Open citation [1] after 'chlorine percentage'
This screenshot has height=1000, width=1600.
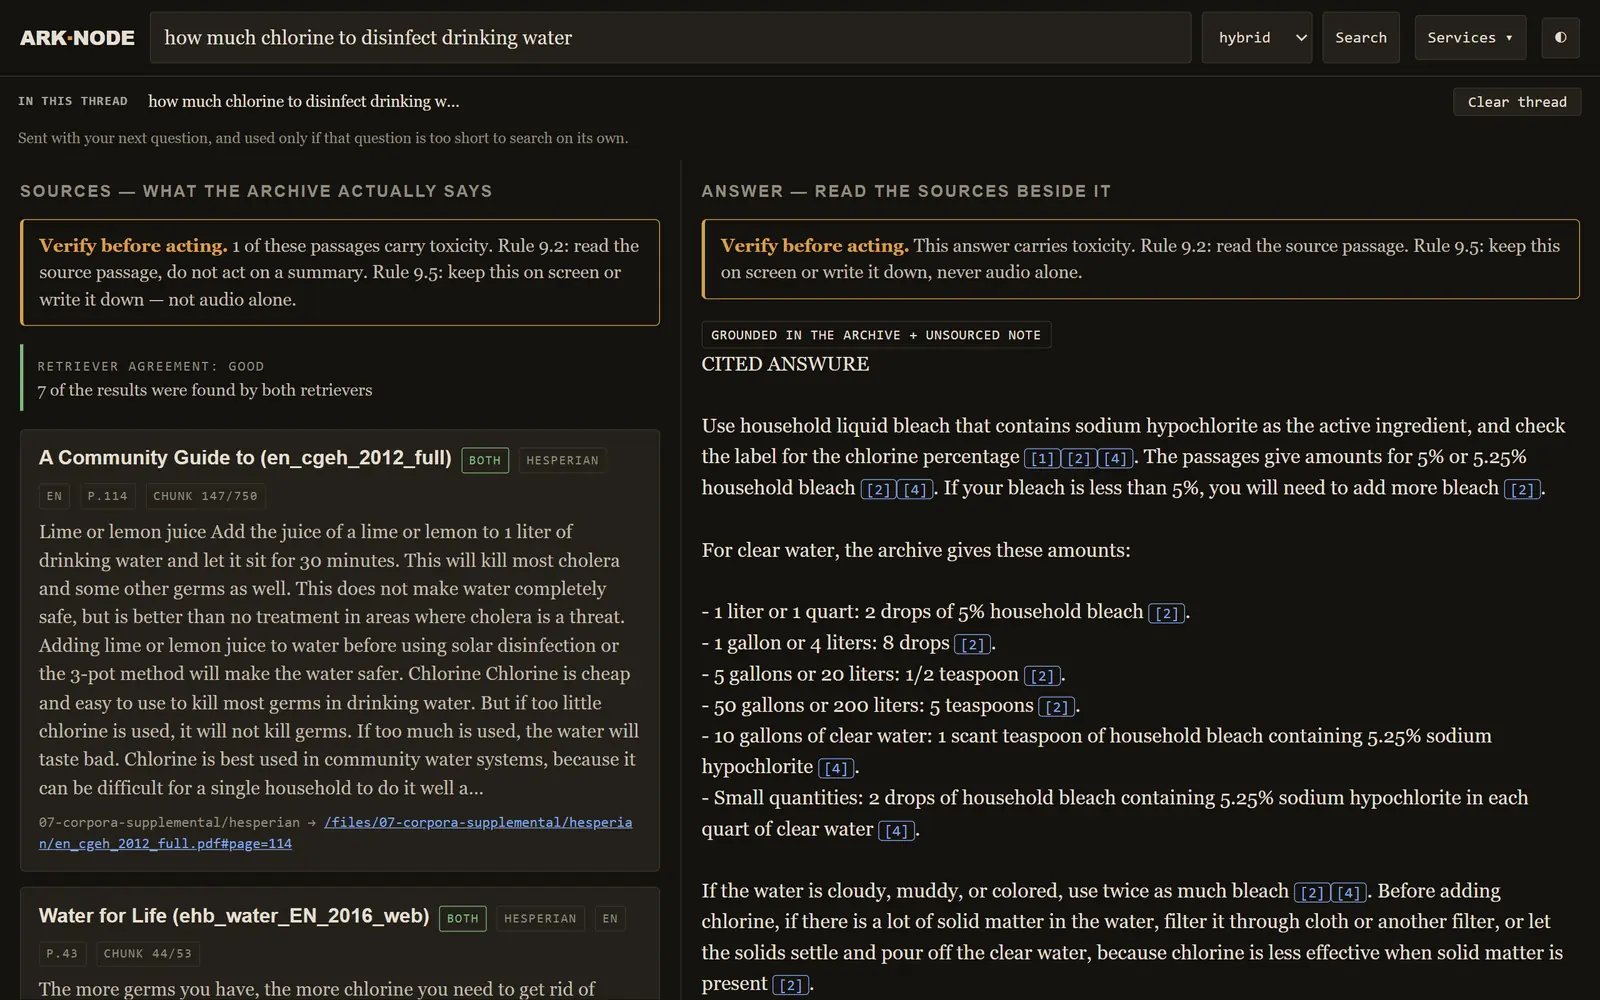point(1042,458)
